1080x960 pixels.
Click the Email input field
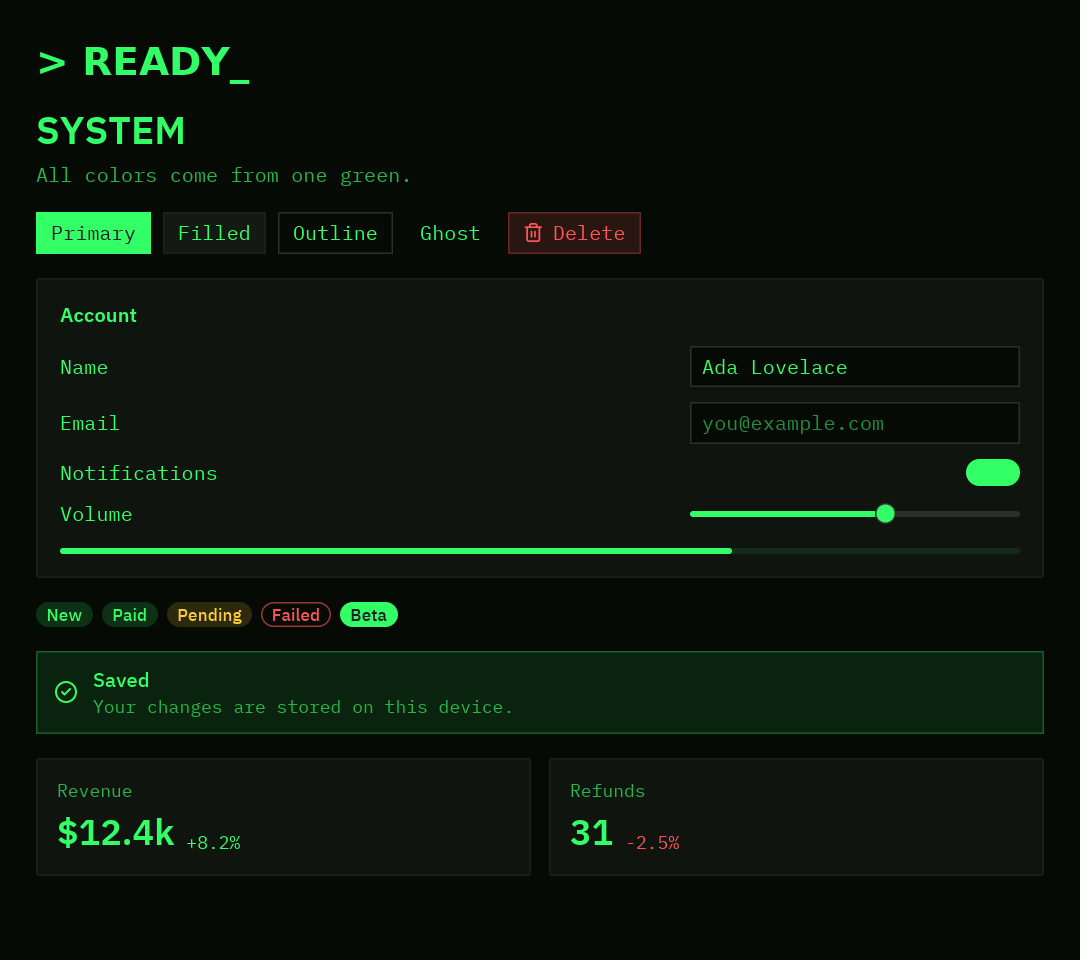click(855, 423)
